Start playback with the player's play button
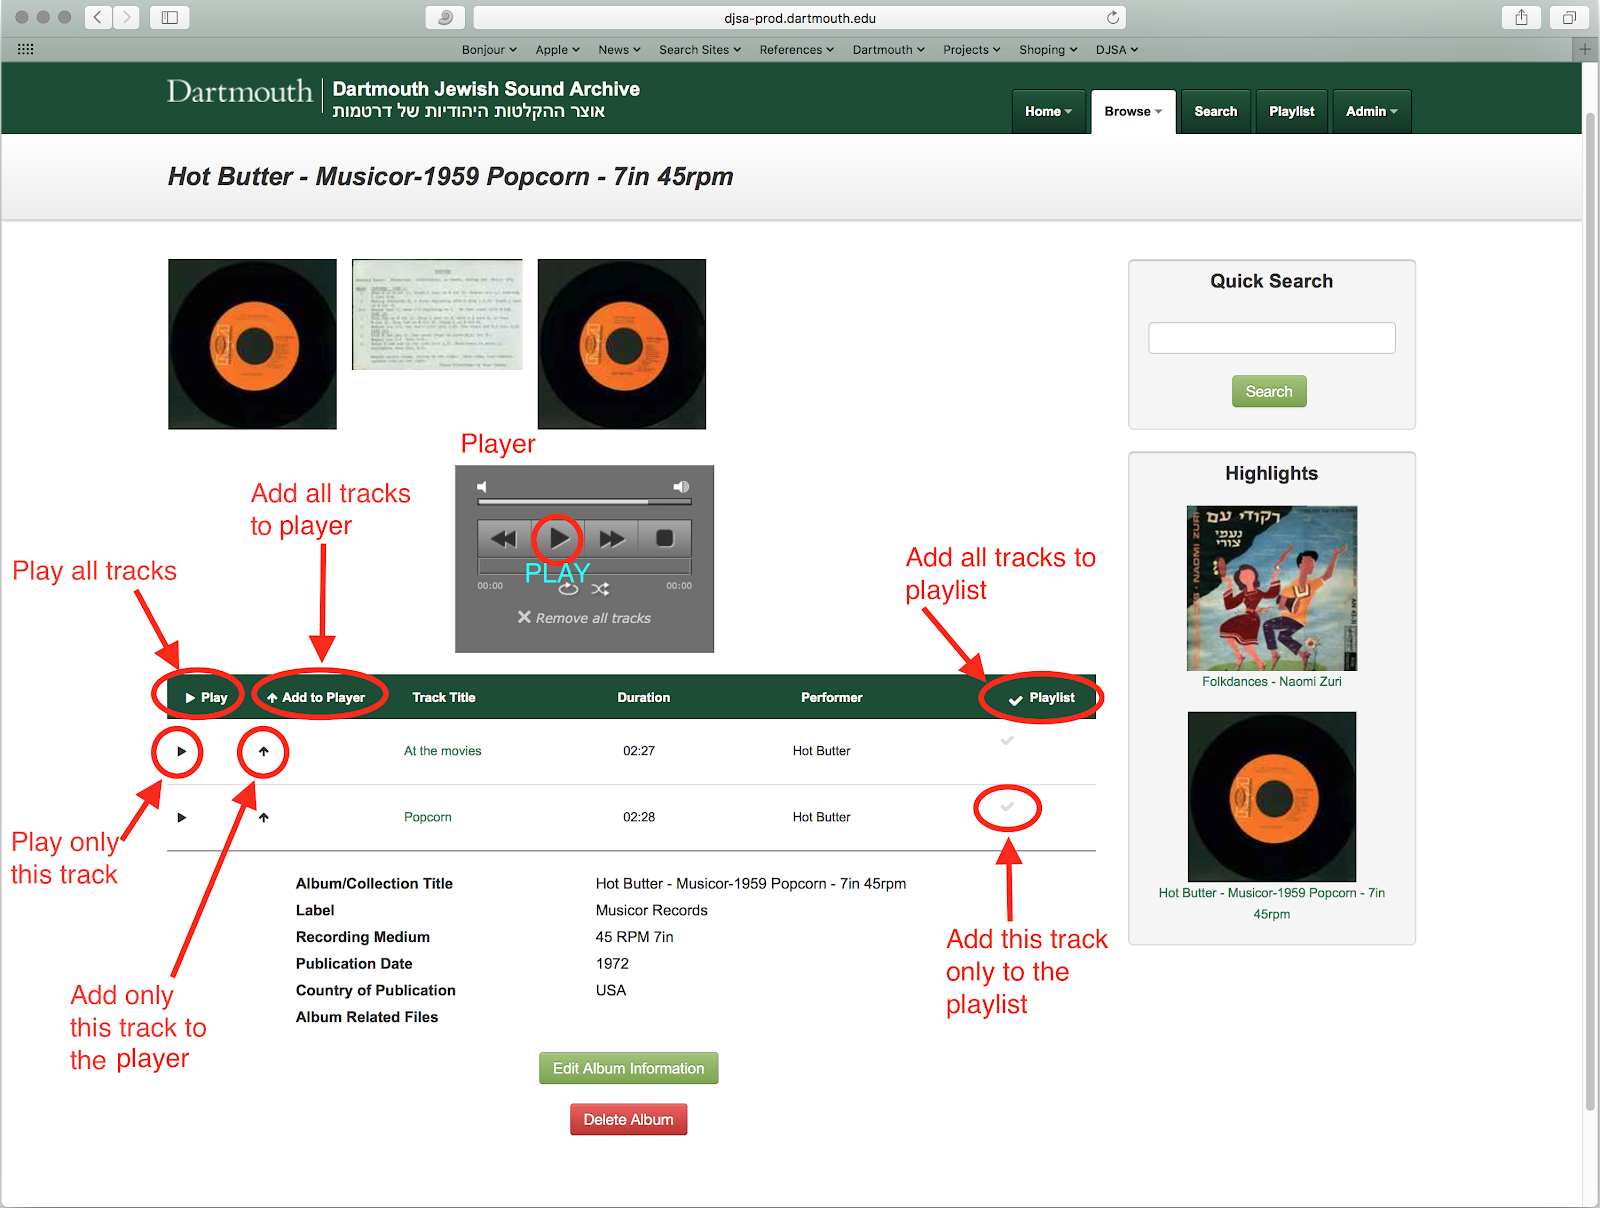The image size is (1600, 1208). click(x=558, y=539)
